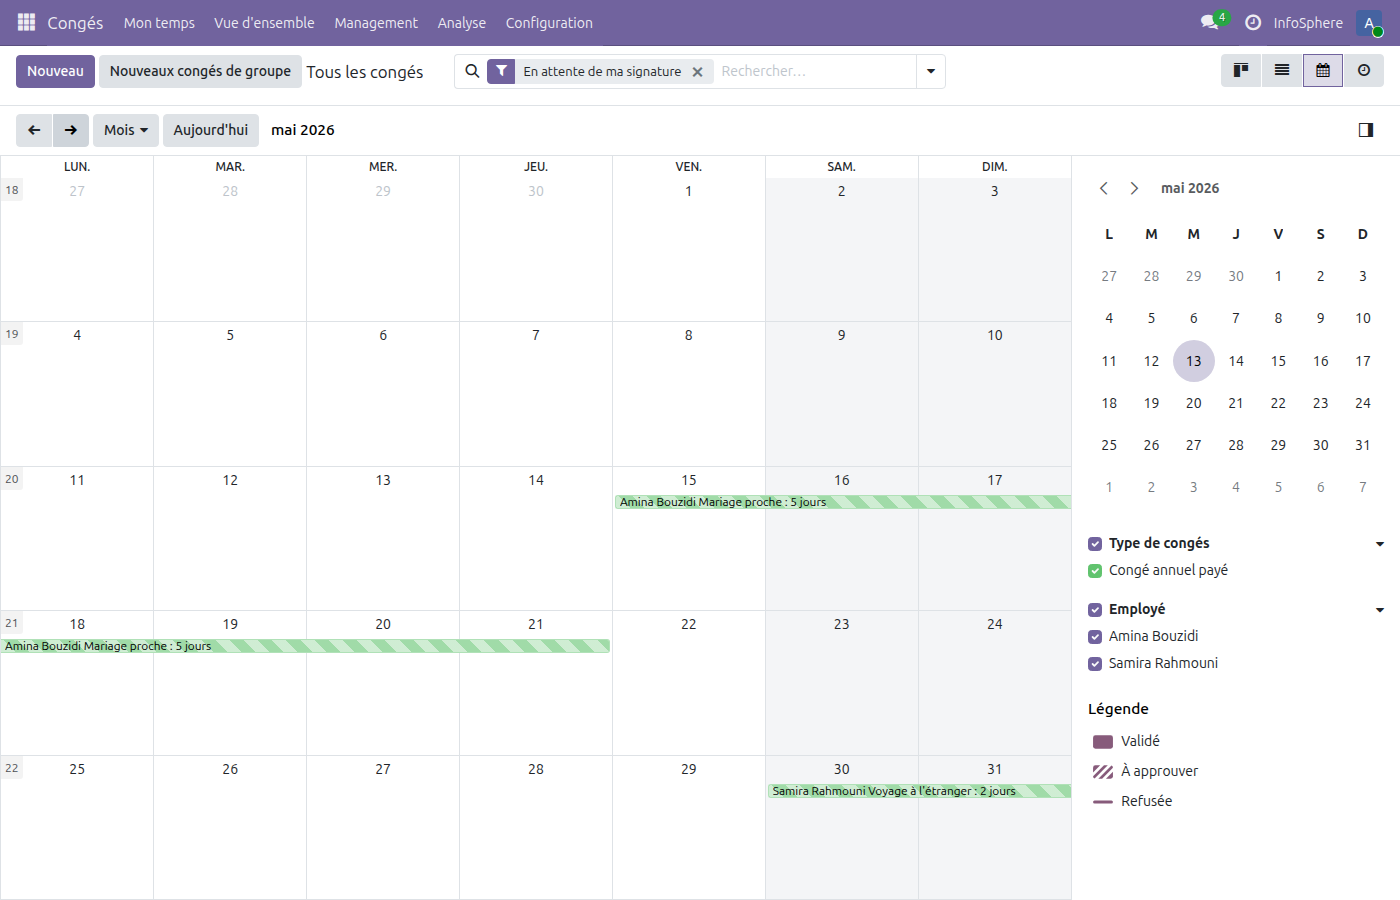Uncheck Congé annuel payé

coord(1094,570)
